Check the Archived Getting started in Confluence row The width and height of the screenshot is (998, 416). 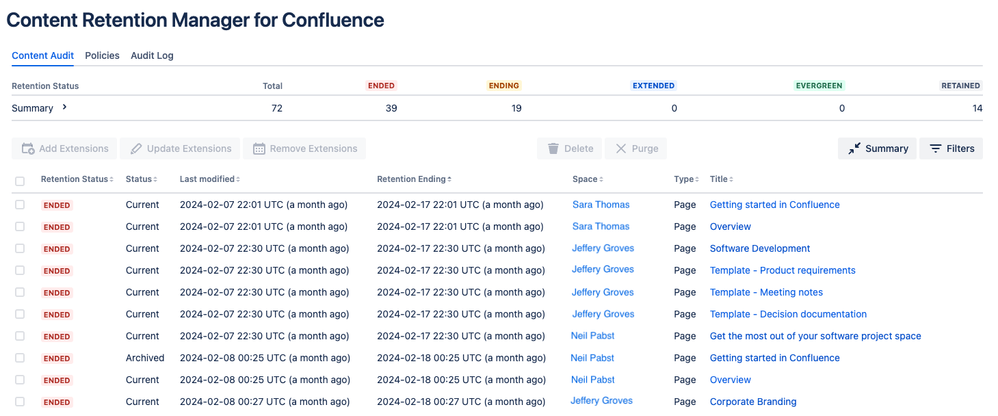tap(20, 358)
